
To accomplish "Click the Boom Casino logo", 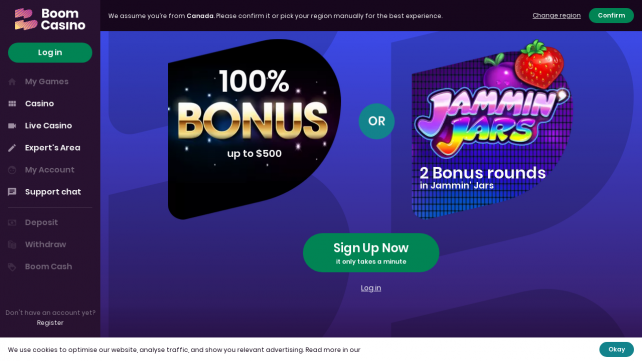I will (x=50, y=19).
